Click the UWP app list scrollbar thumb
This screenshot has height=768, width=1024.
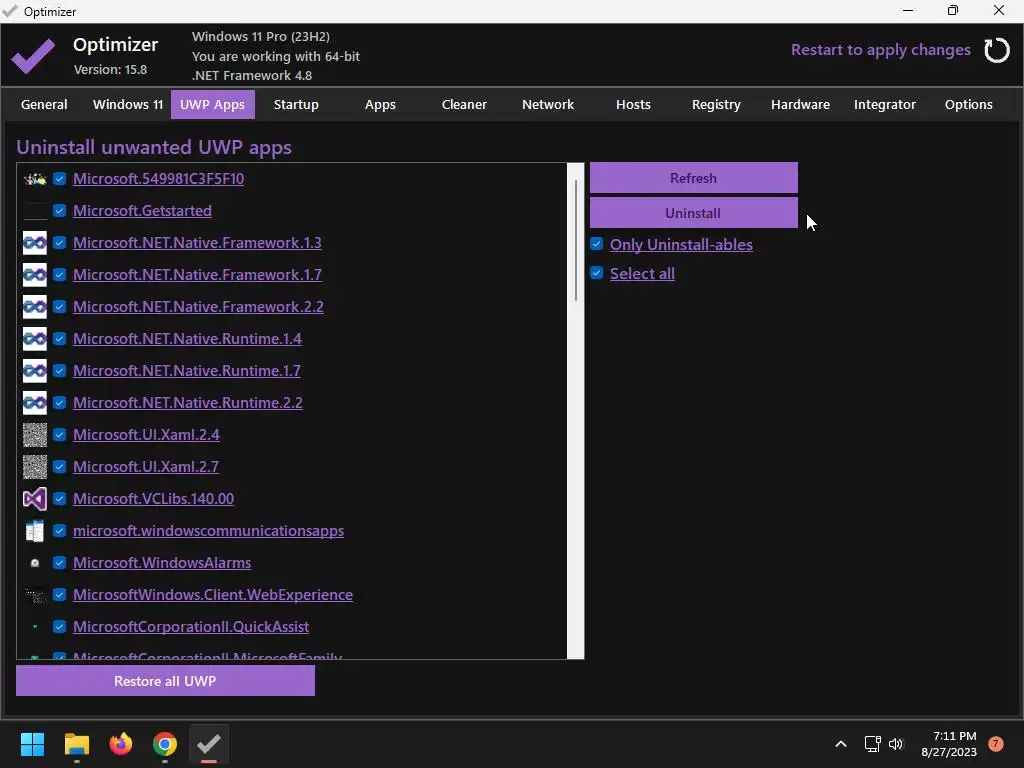576,240
